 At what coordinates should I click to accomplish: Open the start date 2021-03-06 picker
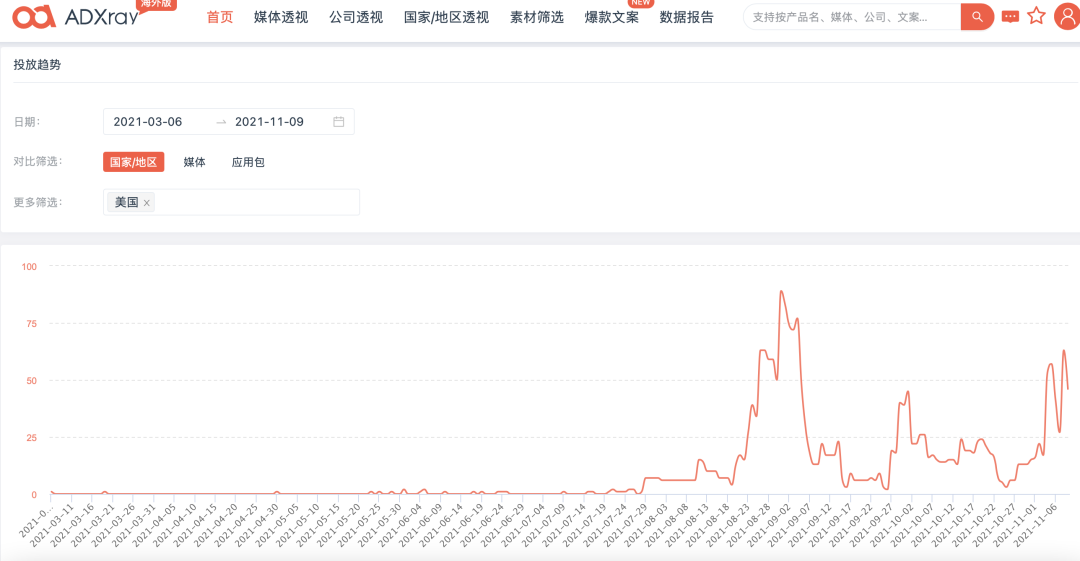pyautogui.click(x=148, y=122)
